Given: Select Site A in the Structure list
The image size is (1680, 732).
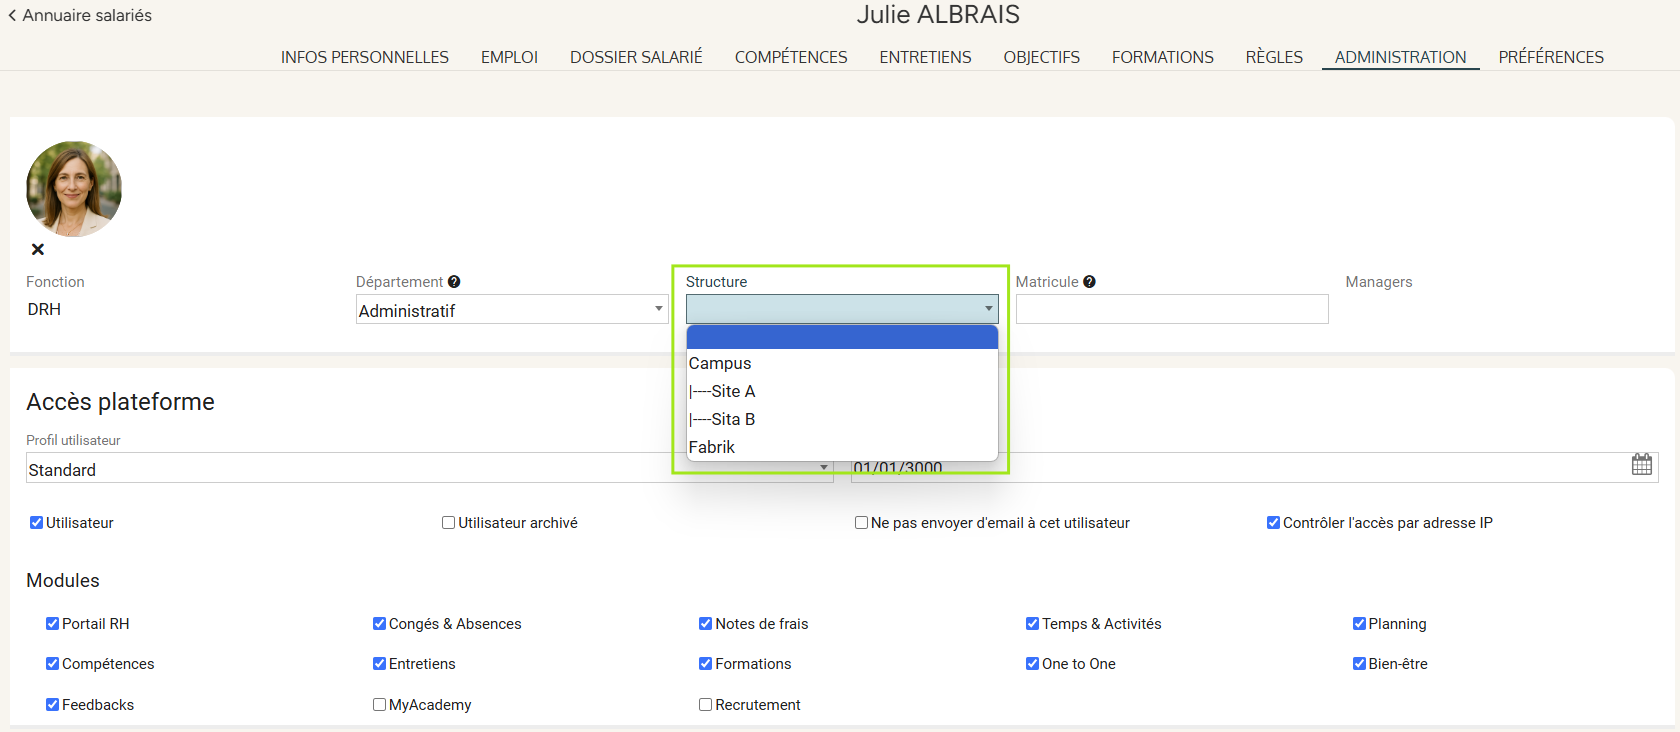Looking at the screenshot, I should click(732, 392).
